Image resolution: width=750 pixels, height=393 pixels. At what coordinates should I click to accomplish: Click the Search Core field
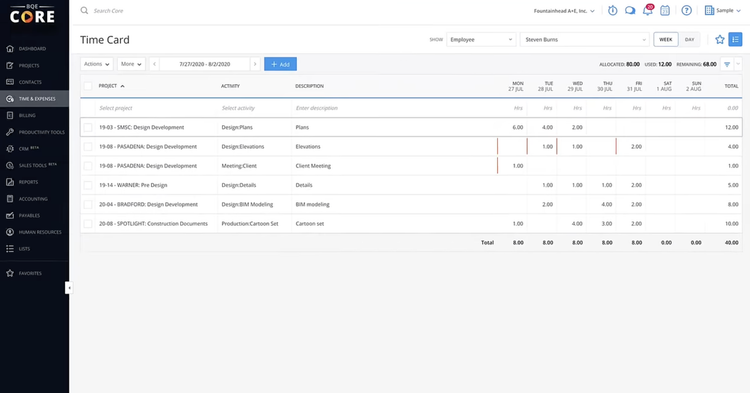tap(109, 11)
